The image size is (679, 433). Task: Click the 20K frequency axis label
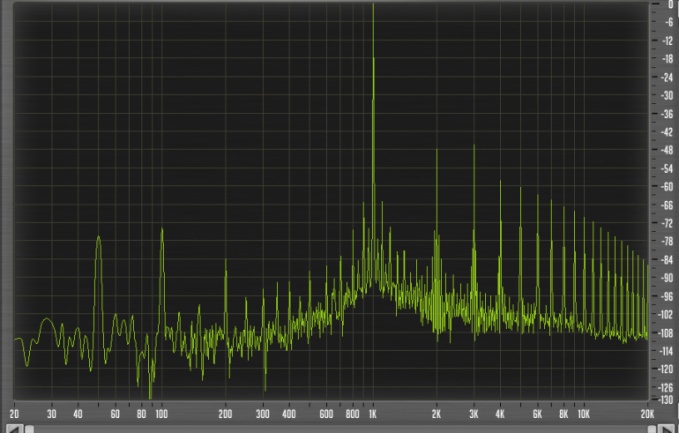point(647,412)
